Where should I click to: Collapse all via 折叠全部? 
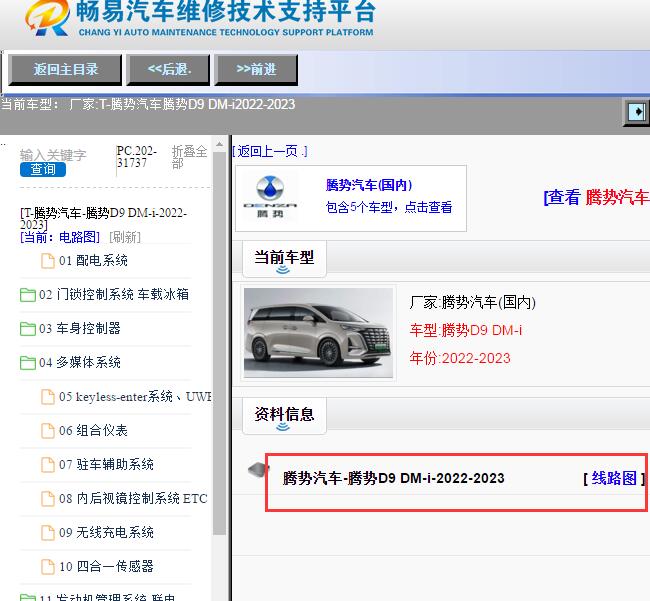point(189,157)
